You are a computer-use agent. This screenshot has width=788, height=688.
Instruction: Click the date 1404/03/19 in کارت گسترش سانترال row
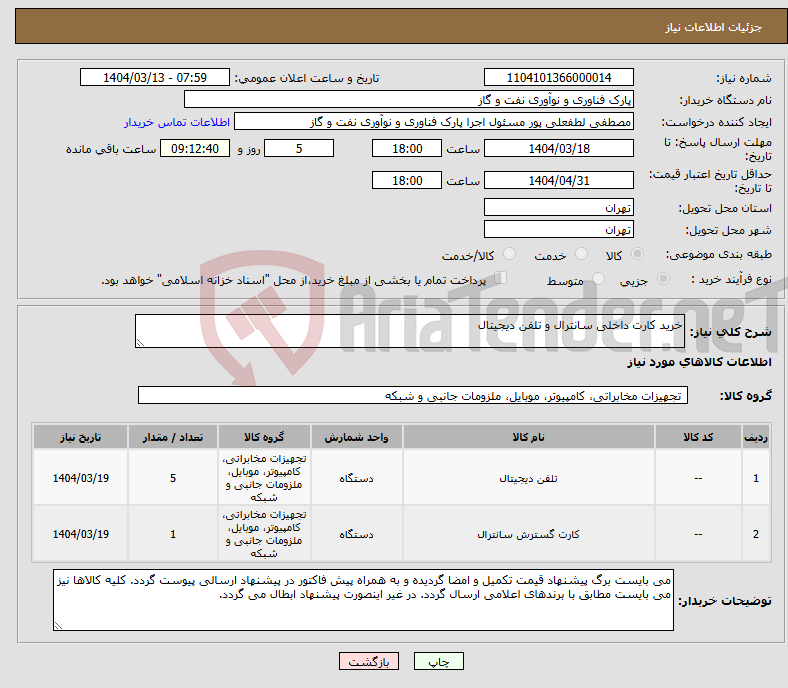tap(80, 534)
